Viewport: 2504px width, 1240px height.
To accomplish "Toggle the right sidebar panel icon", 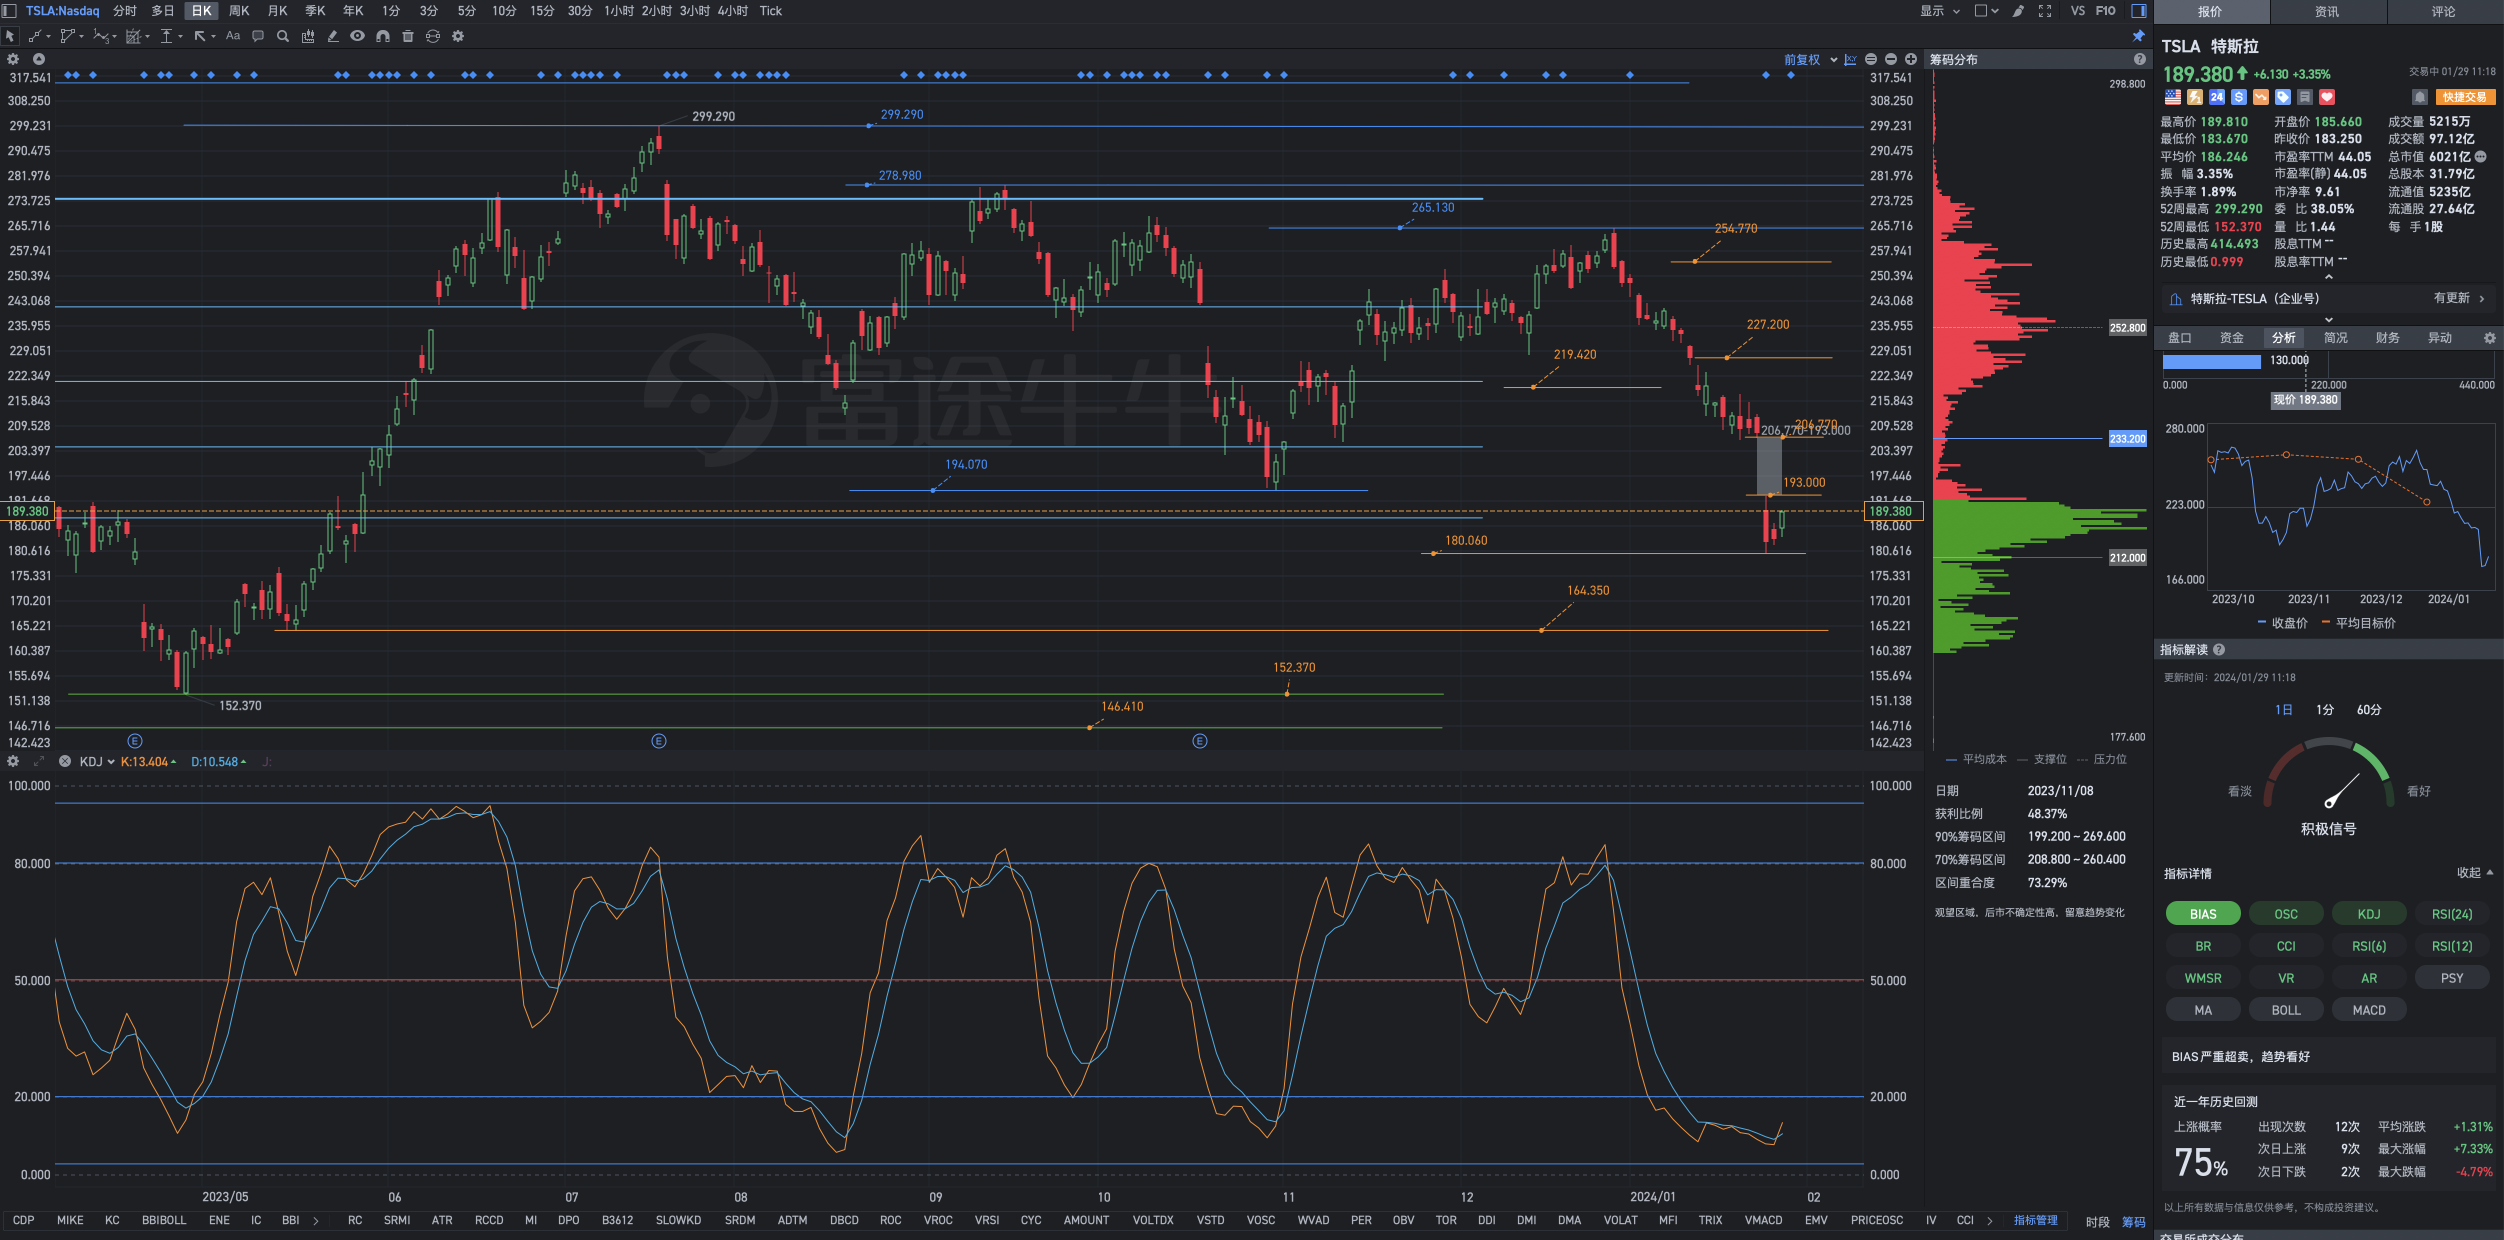I will coord(2139,11).
